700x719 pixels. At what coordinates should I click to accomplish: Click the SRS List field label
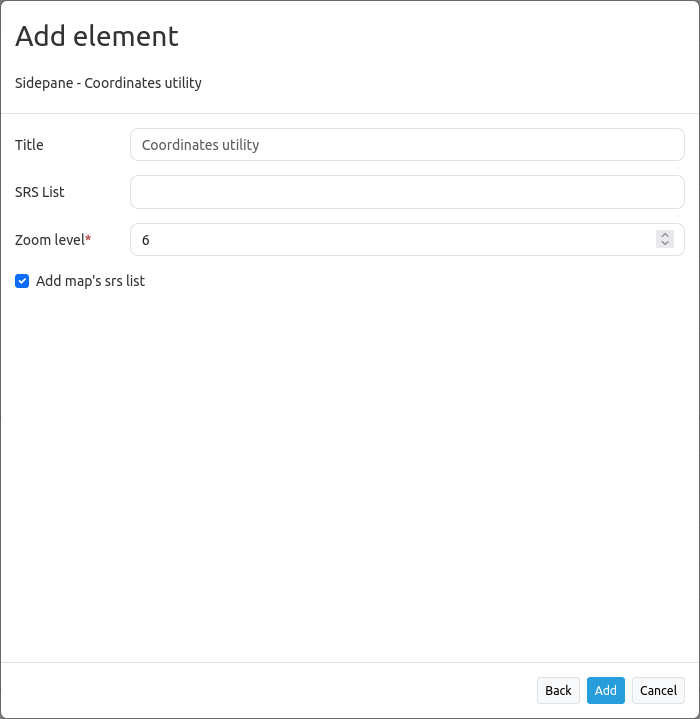click(x=40, y=191)
